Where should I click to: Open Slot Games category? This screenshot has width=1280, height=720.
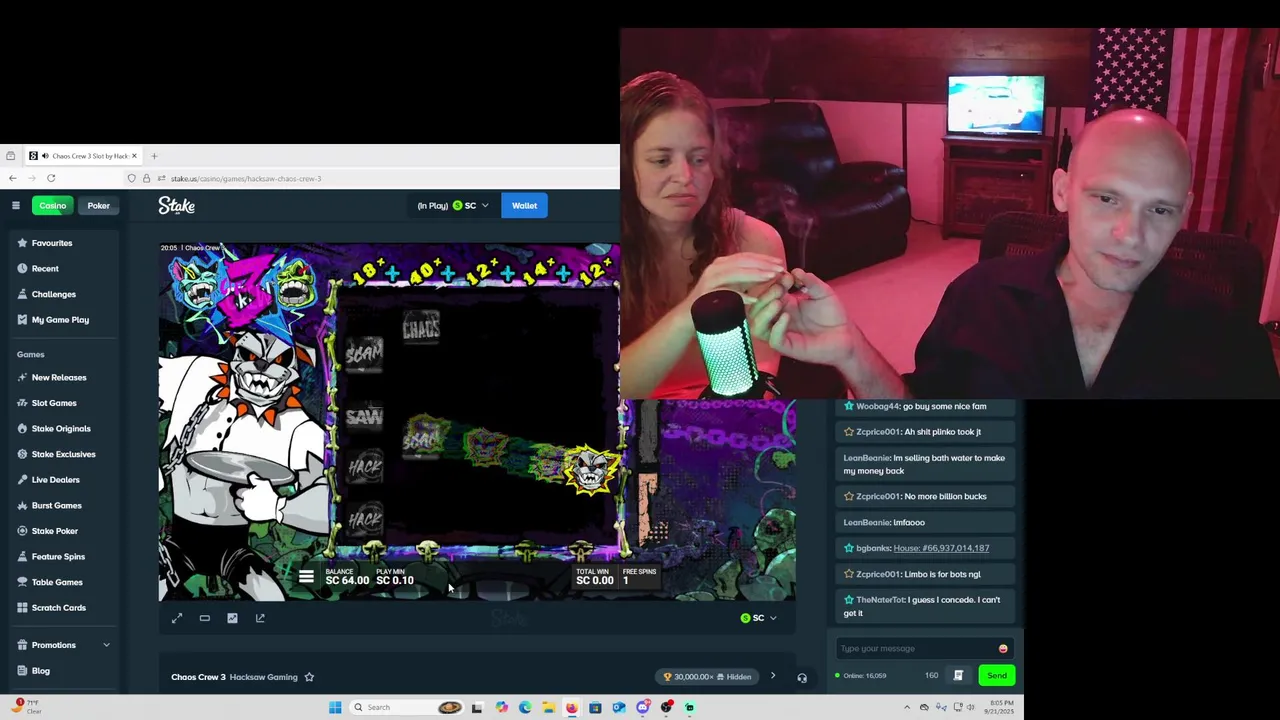point(54,403)
